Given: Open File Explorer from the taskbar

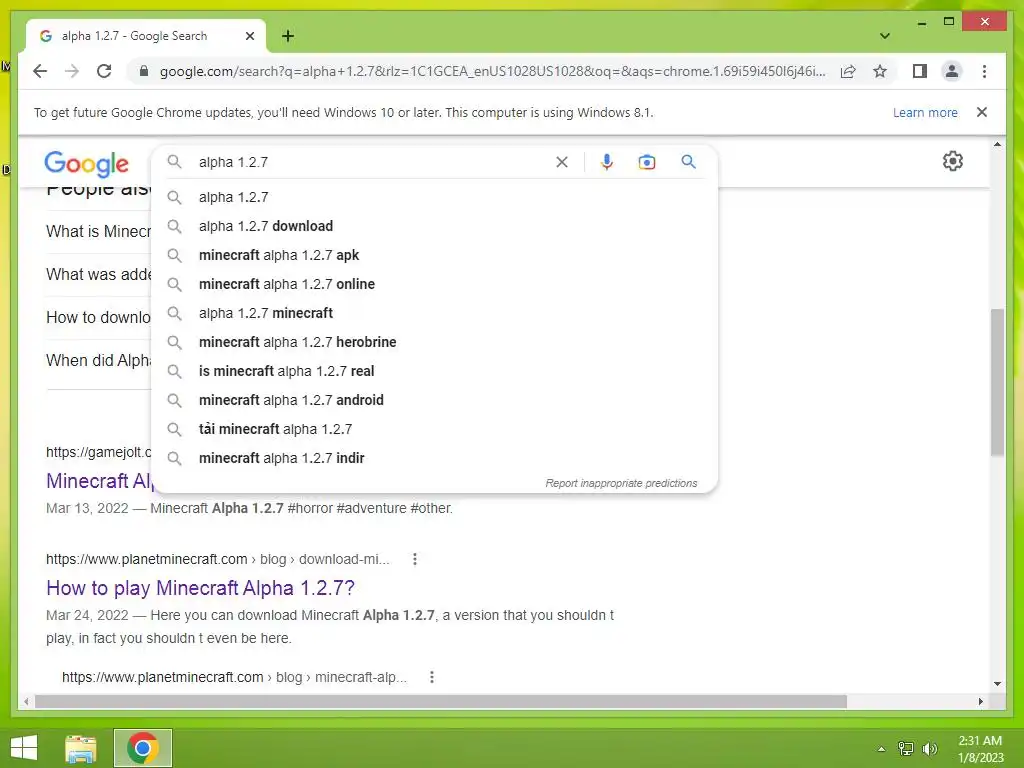Looking at the screenshot, I should point(81,748).
